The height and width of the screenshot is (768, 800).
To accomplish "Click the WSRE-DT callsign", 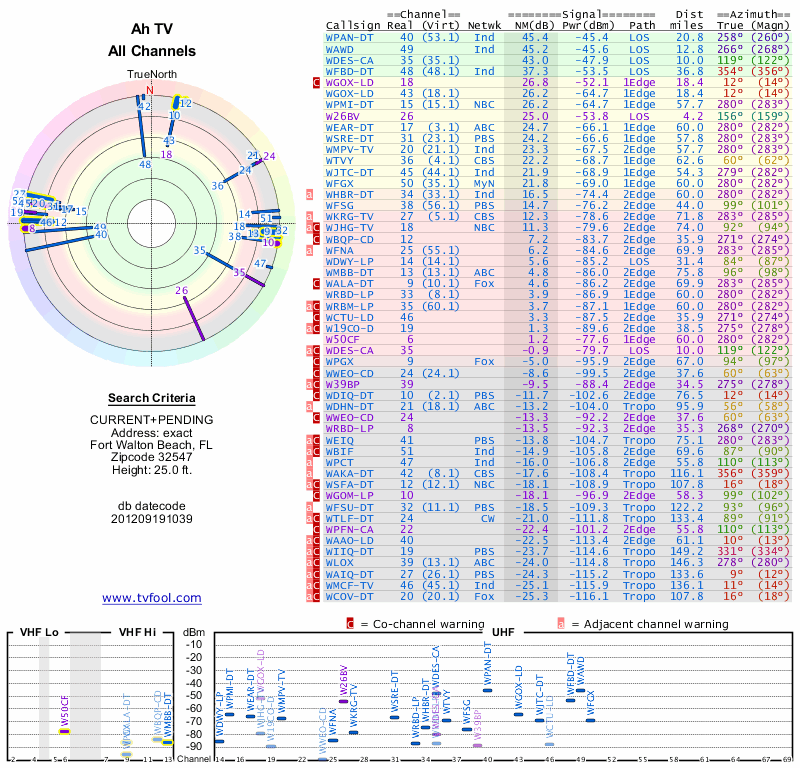I will tap(349, 139).
